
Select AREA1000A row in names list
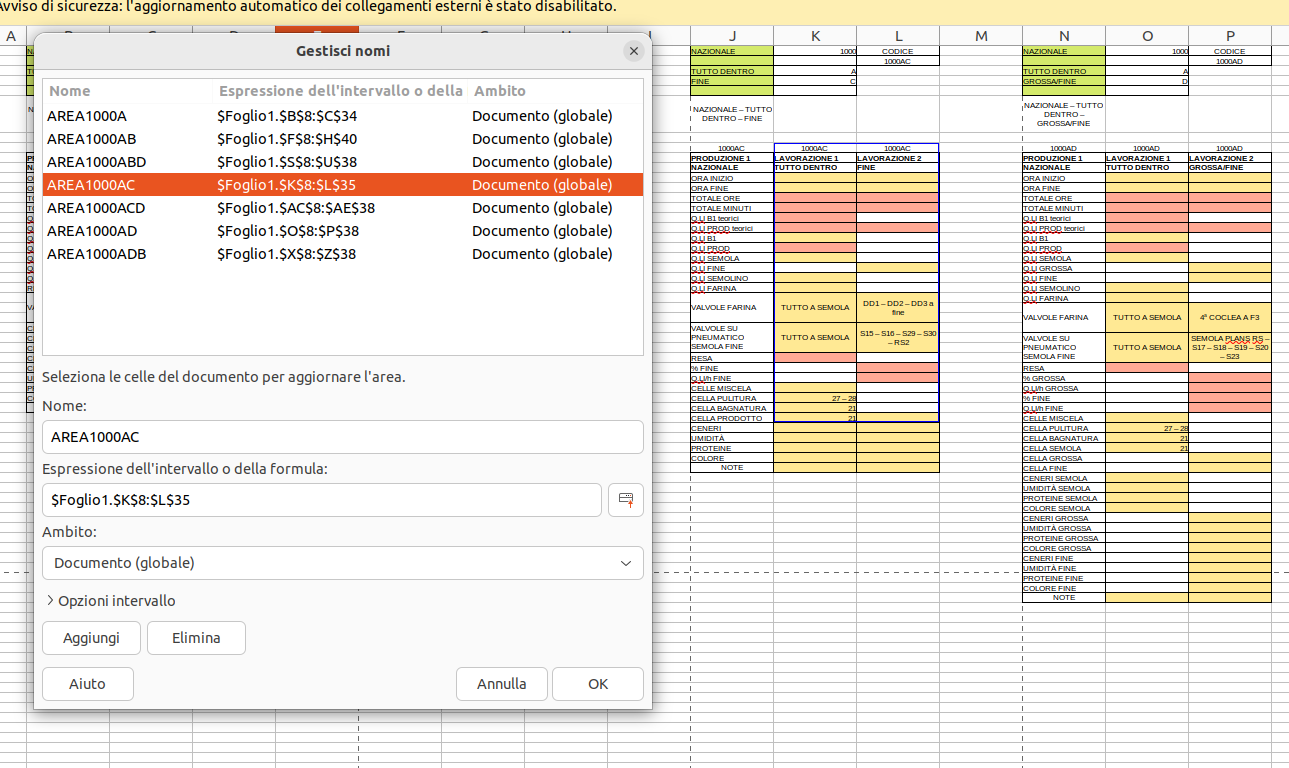point(343,116)
